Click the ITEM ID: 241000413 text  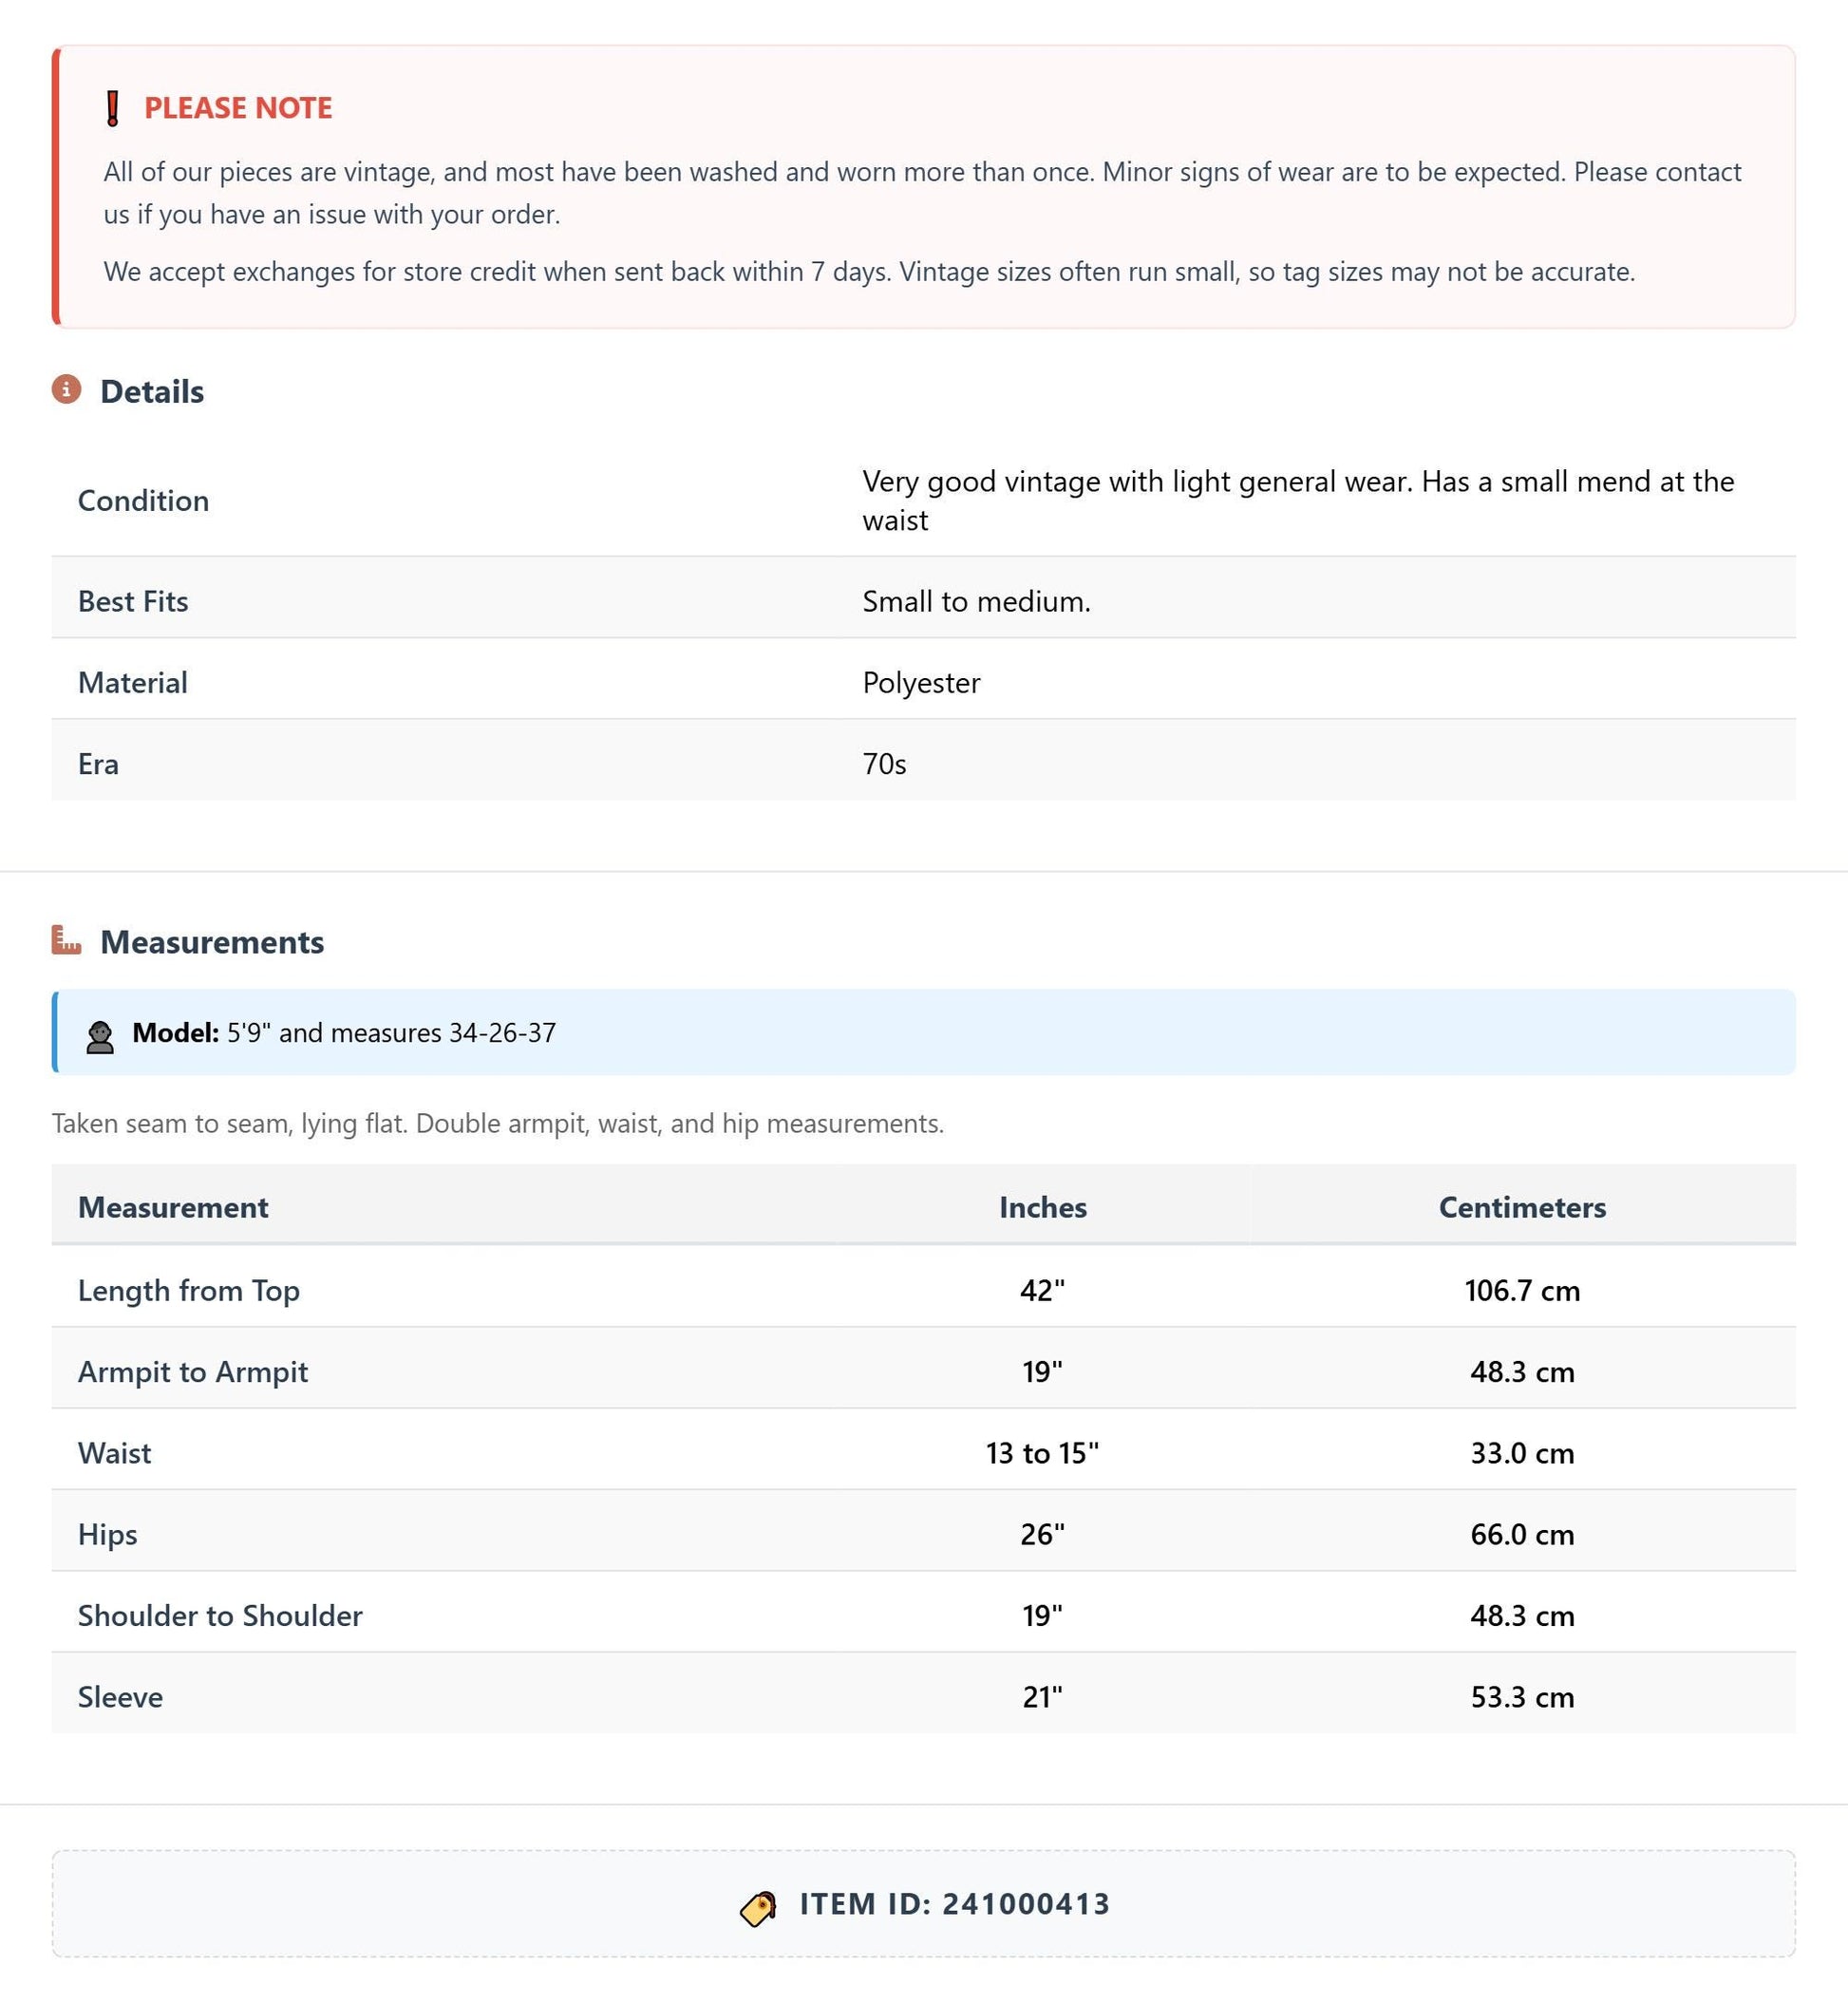[955, 1904]
